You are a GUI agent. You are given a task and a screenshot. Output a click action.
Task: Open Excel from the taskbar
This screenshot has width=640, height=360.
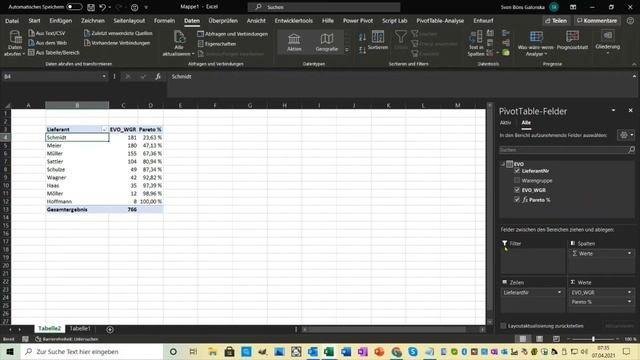329,351
